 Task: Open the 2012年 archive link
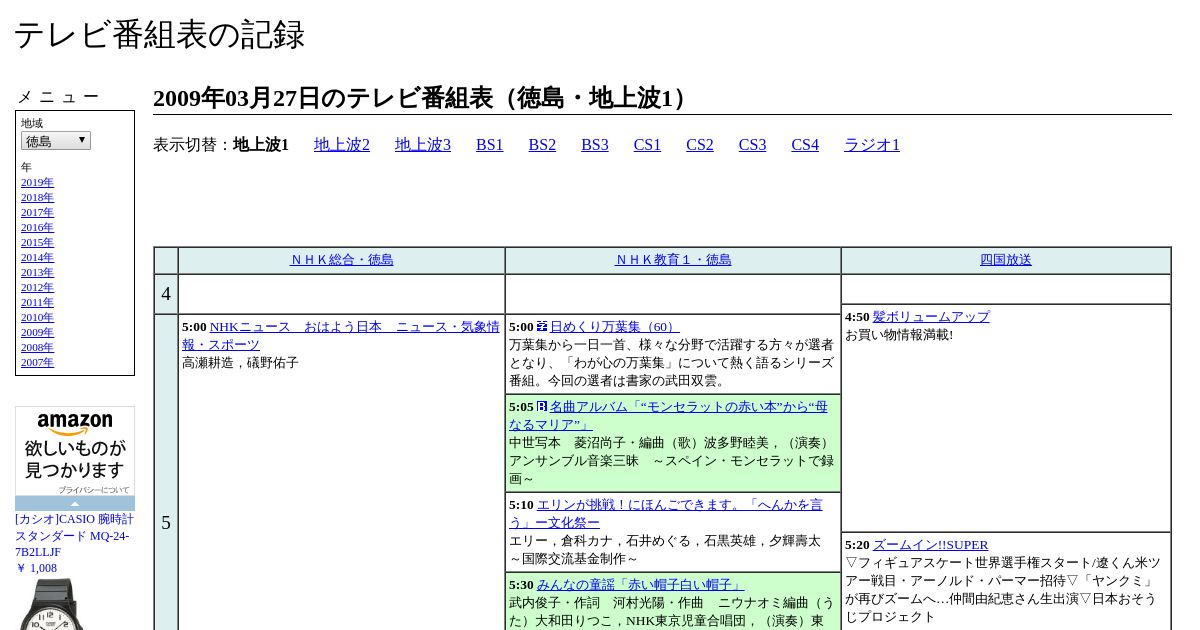pyautogui.click(x=37, y=288)
